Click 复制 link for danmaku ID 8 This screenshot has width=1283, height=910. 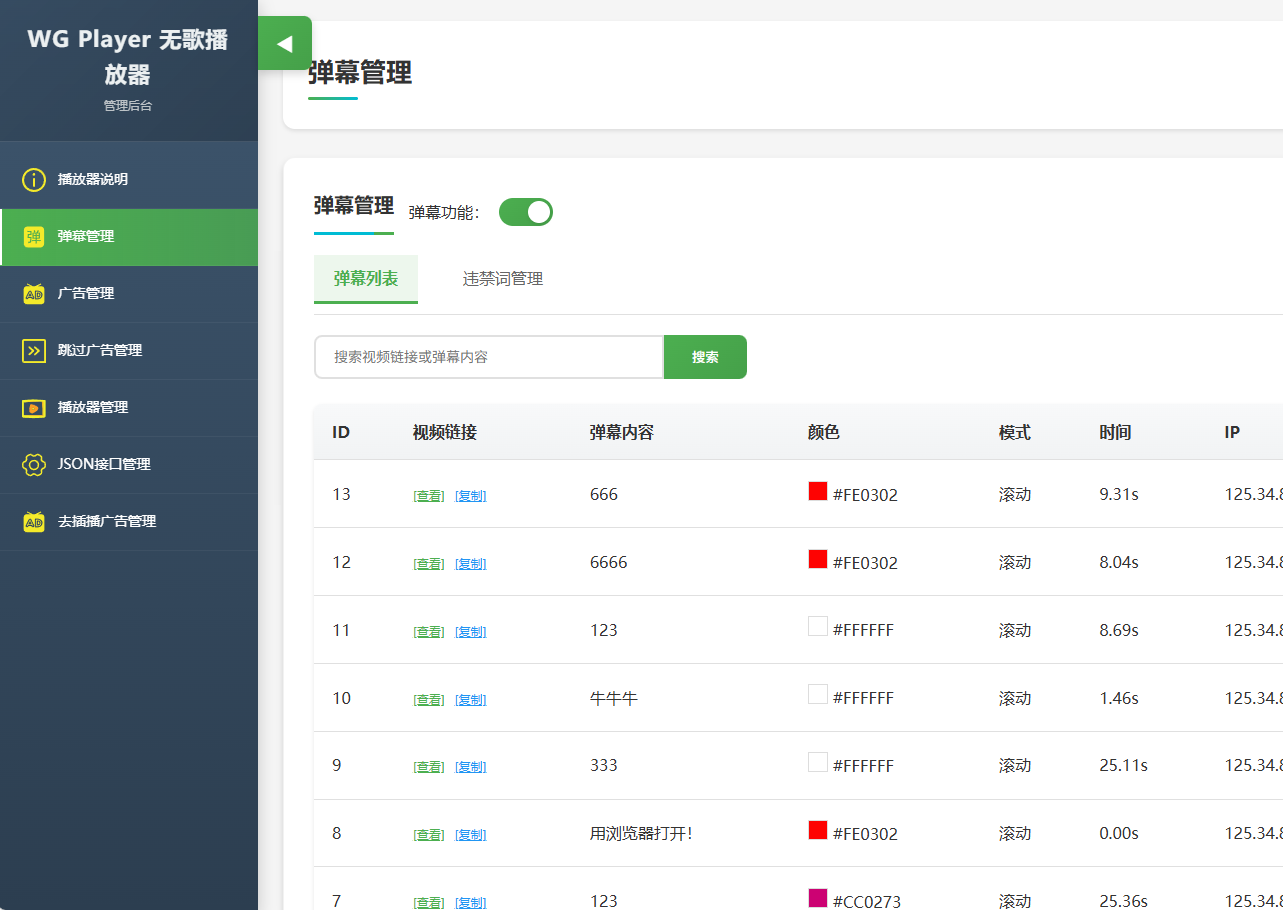click(x=470, y=835)
